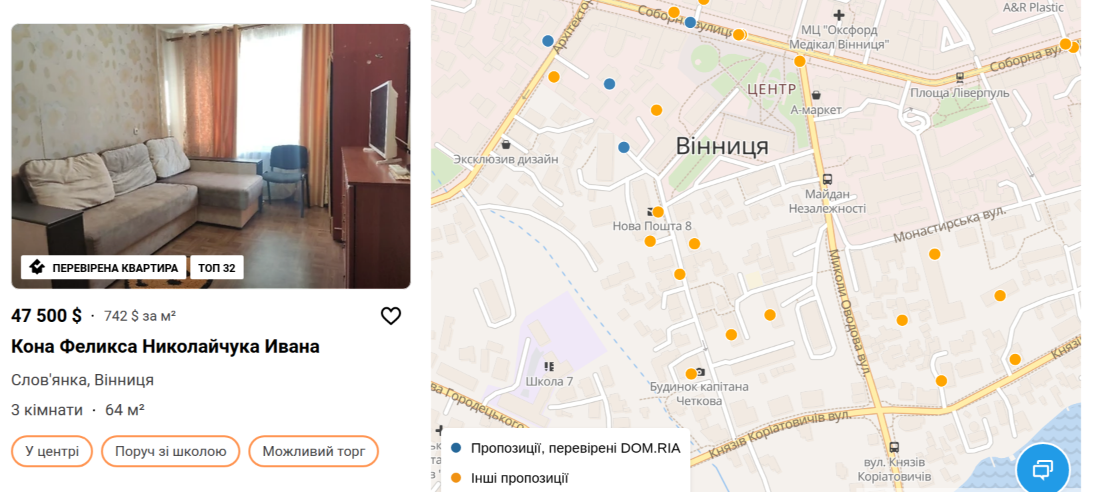Select Площа Ліверпуль transit stop icon
The width and height of the screenshot is (1098, 492).
959,78
